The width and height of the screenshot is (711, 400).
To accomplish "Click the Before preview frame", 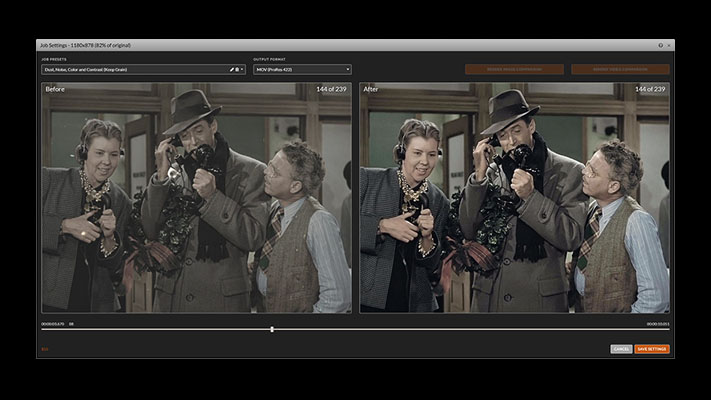I will [x=196, y=198].
